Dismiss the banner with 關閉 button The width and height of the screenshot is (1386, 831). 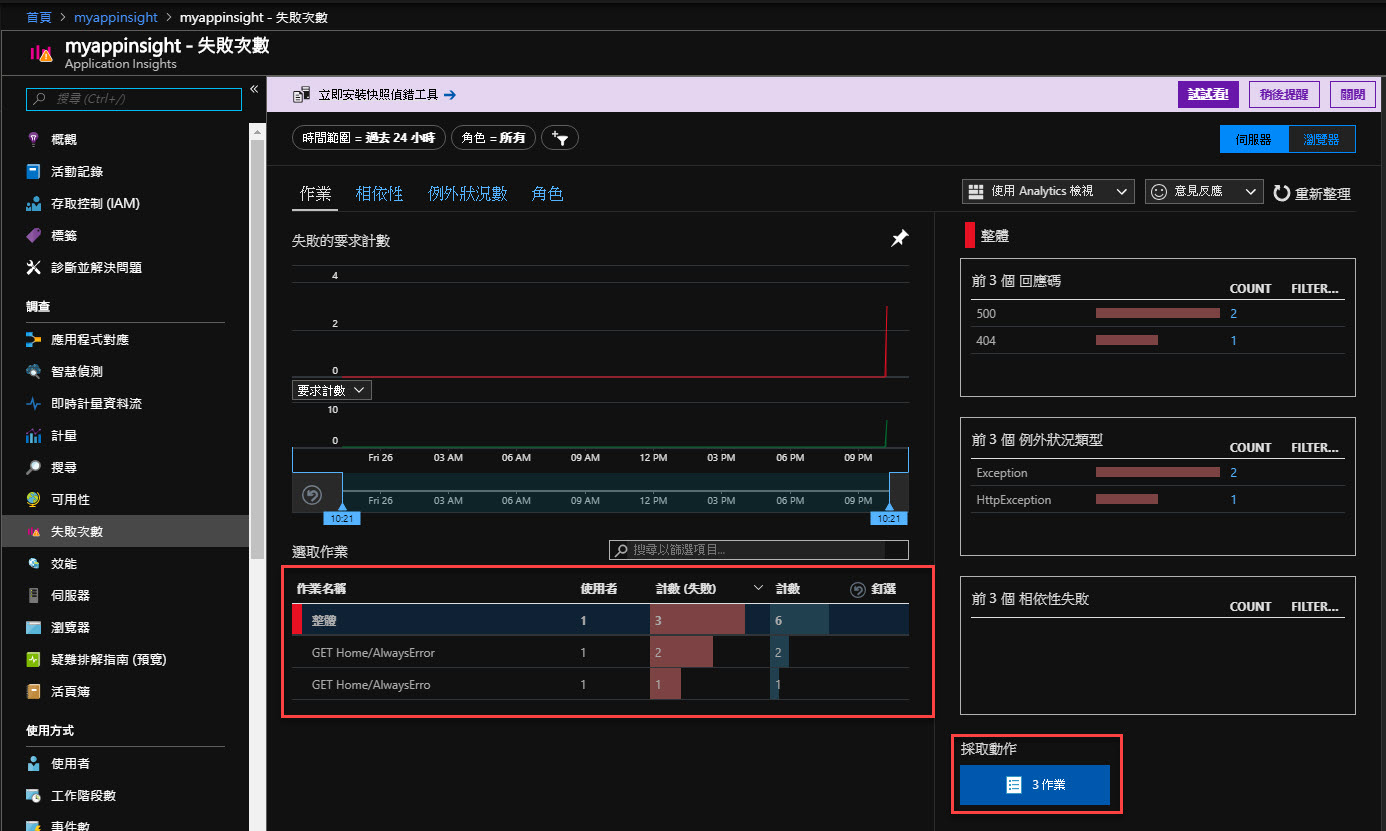tap(1353, 95)
